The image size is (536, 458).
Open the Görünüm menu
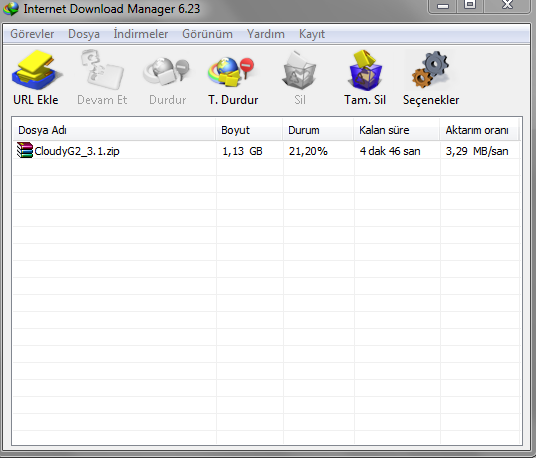(x=207, y=34)
